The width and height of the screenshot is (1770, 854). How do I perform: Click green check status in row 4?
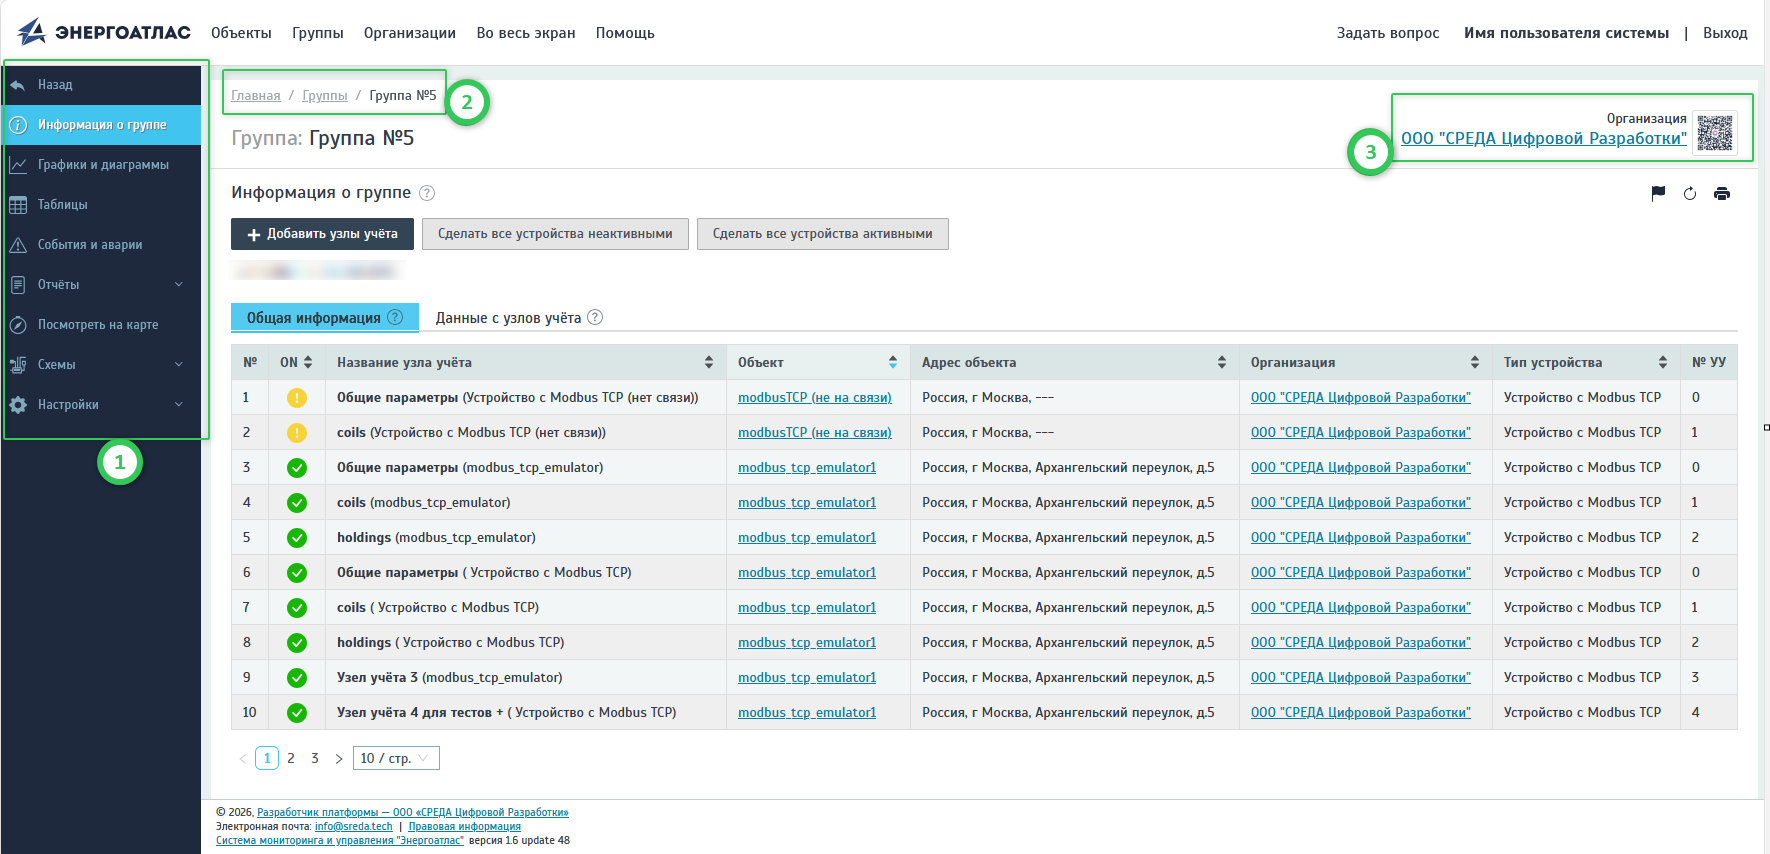pyautogui.click(x=297, y=502)
